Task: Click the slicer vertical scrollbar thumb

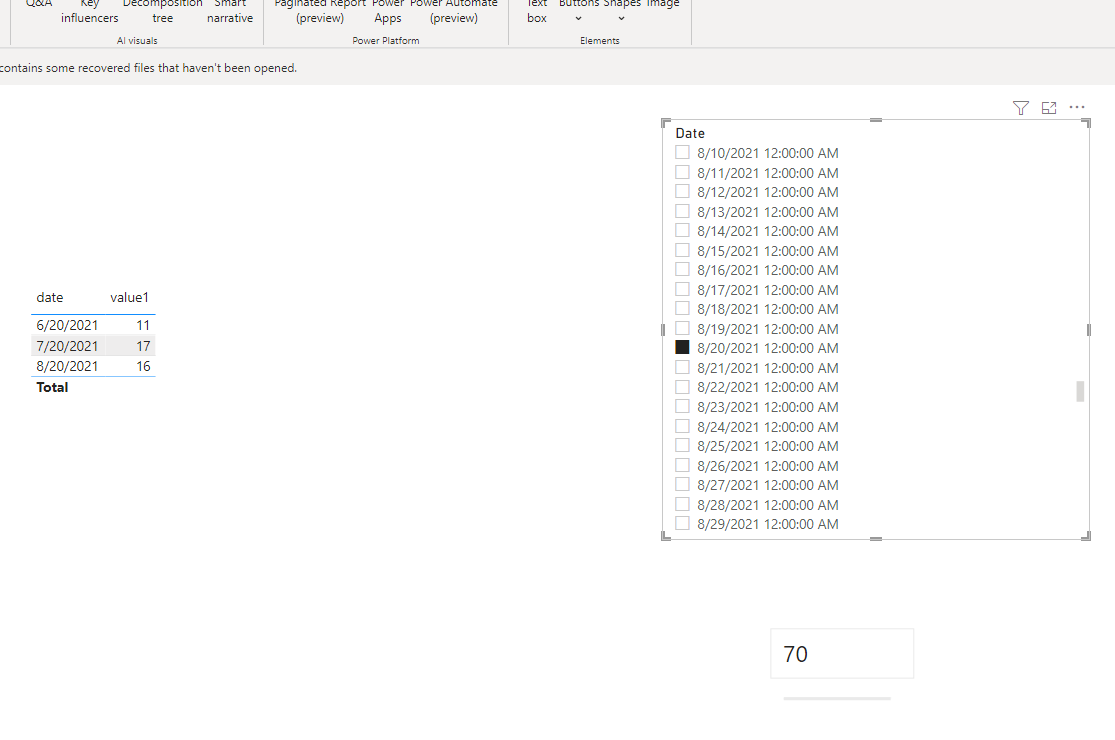Action: [1080, 392]
